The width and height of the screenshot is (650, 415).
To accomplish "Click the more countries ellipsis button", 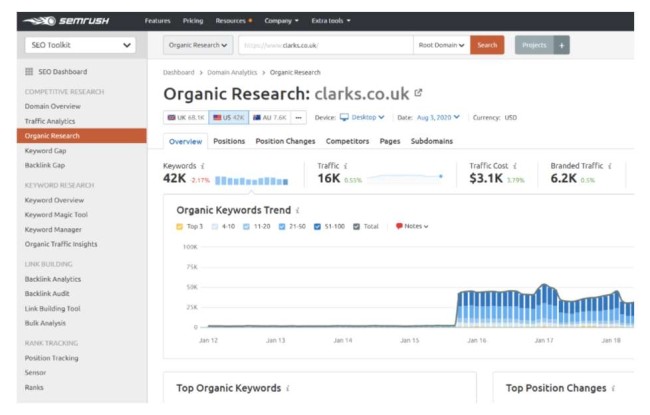I will 299,117.
